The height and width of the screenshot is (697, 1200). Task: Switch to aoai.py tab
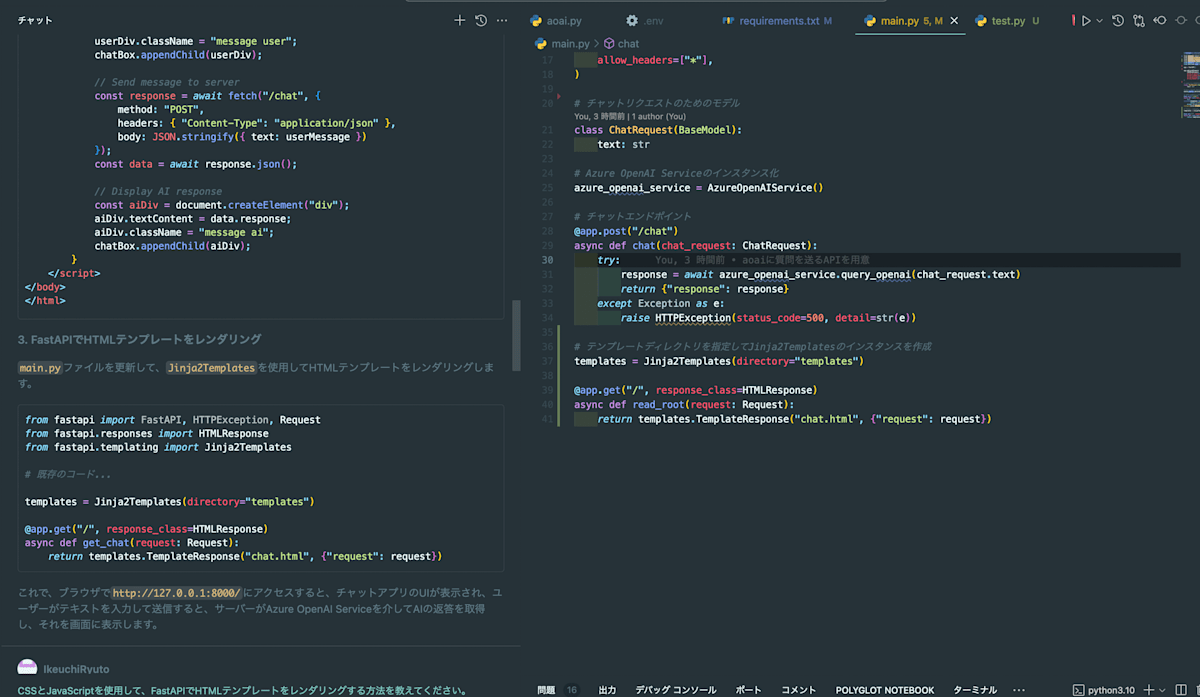pyautogui.click(x=556, y=20)
